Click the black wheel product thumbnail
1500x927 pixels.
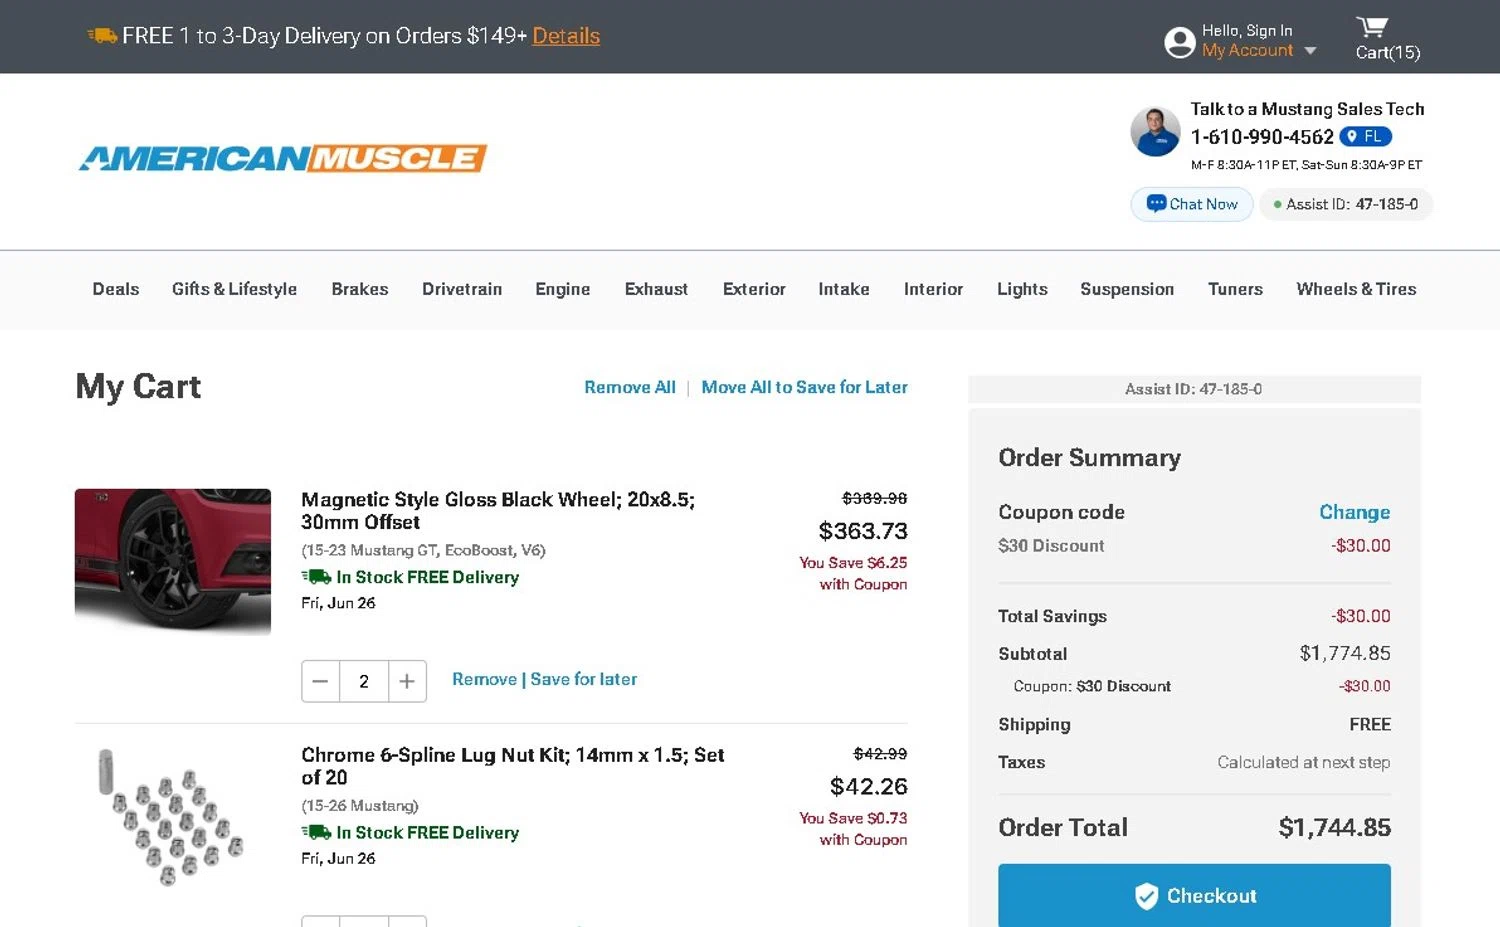pyautogui.click(x=173, y=562)
